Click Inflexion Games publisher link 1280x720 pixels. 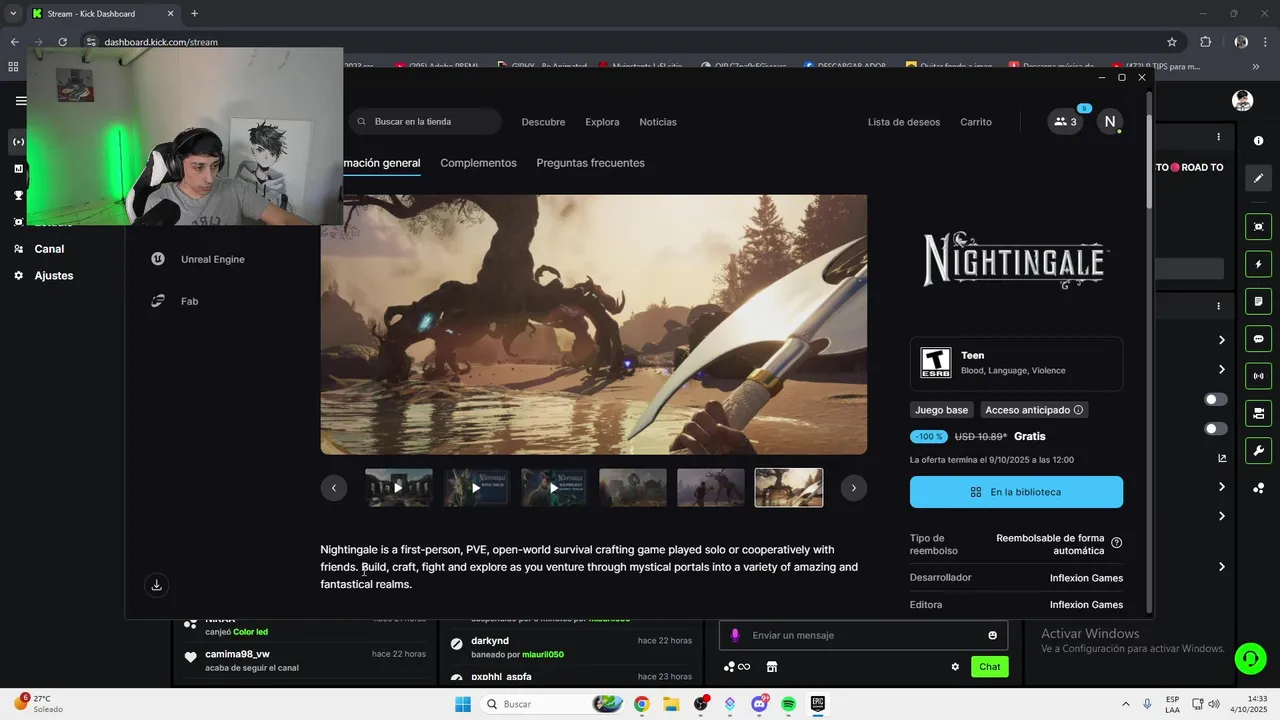[1086, 605]
